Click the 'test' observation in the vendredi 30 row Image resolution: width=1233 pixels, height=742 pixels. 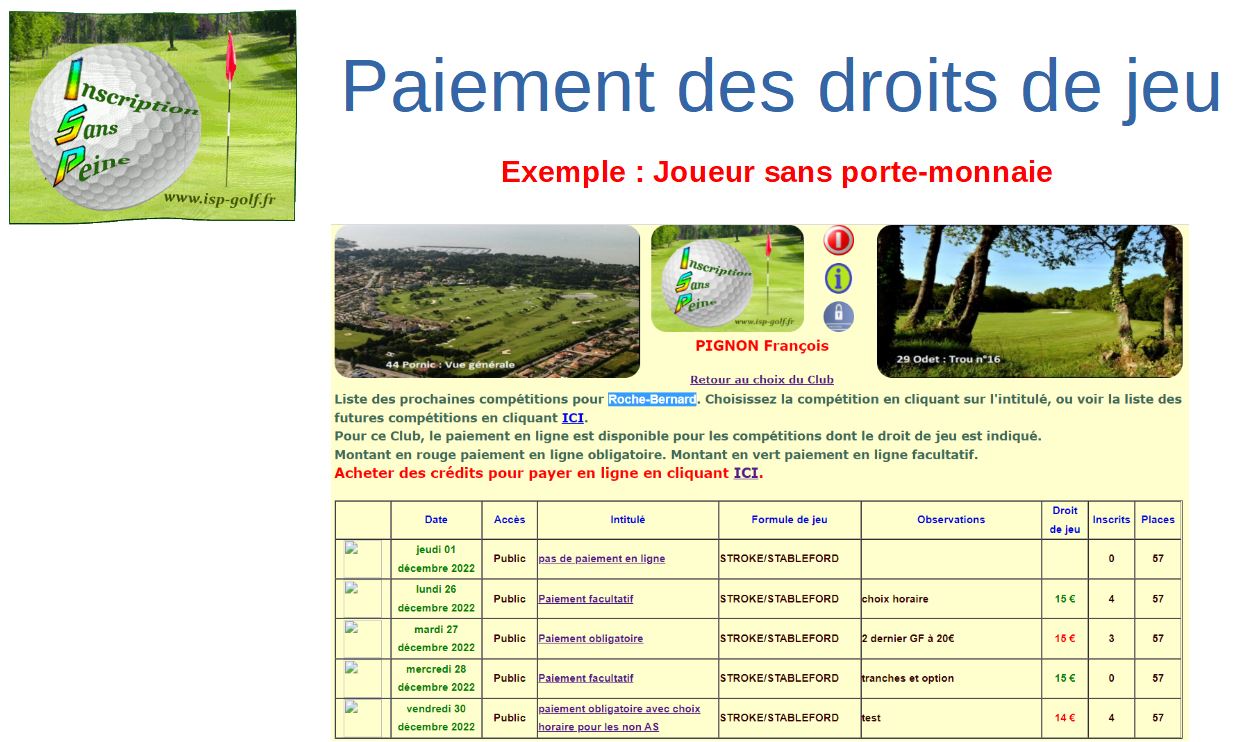tap(871, 718)
